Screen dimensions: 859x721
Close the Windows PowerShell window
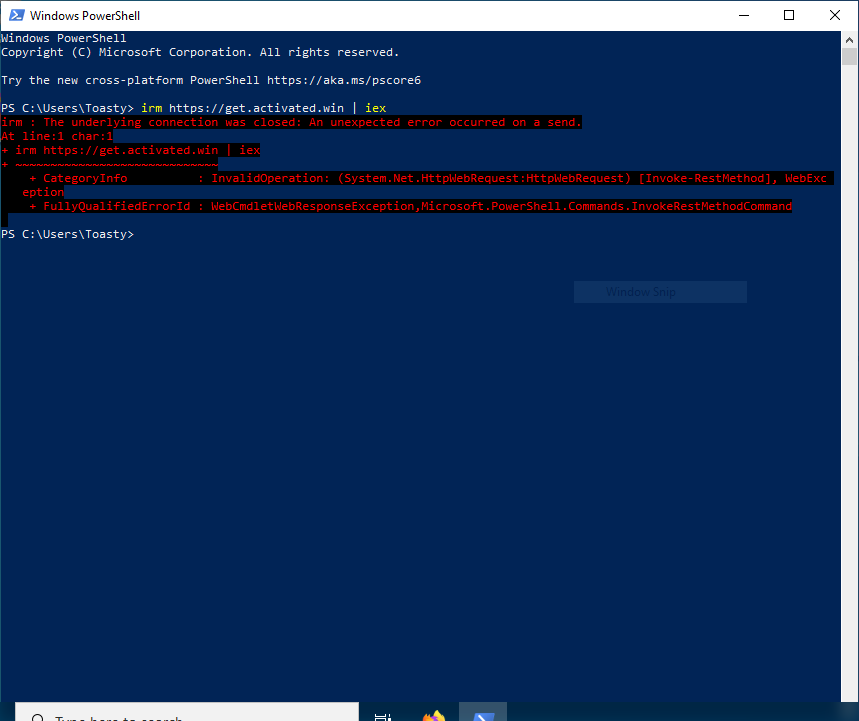834,15
